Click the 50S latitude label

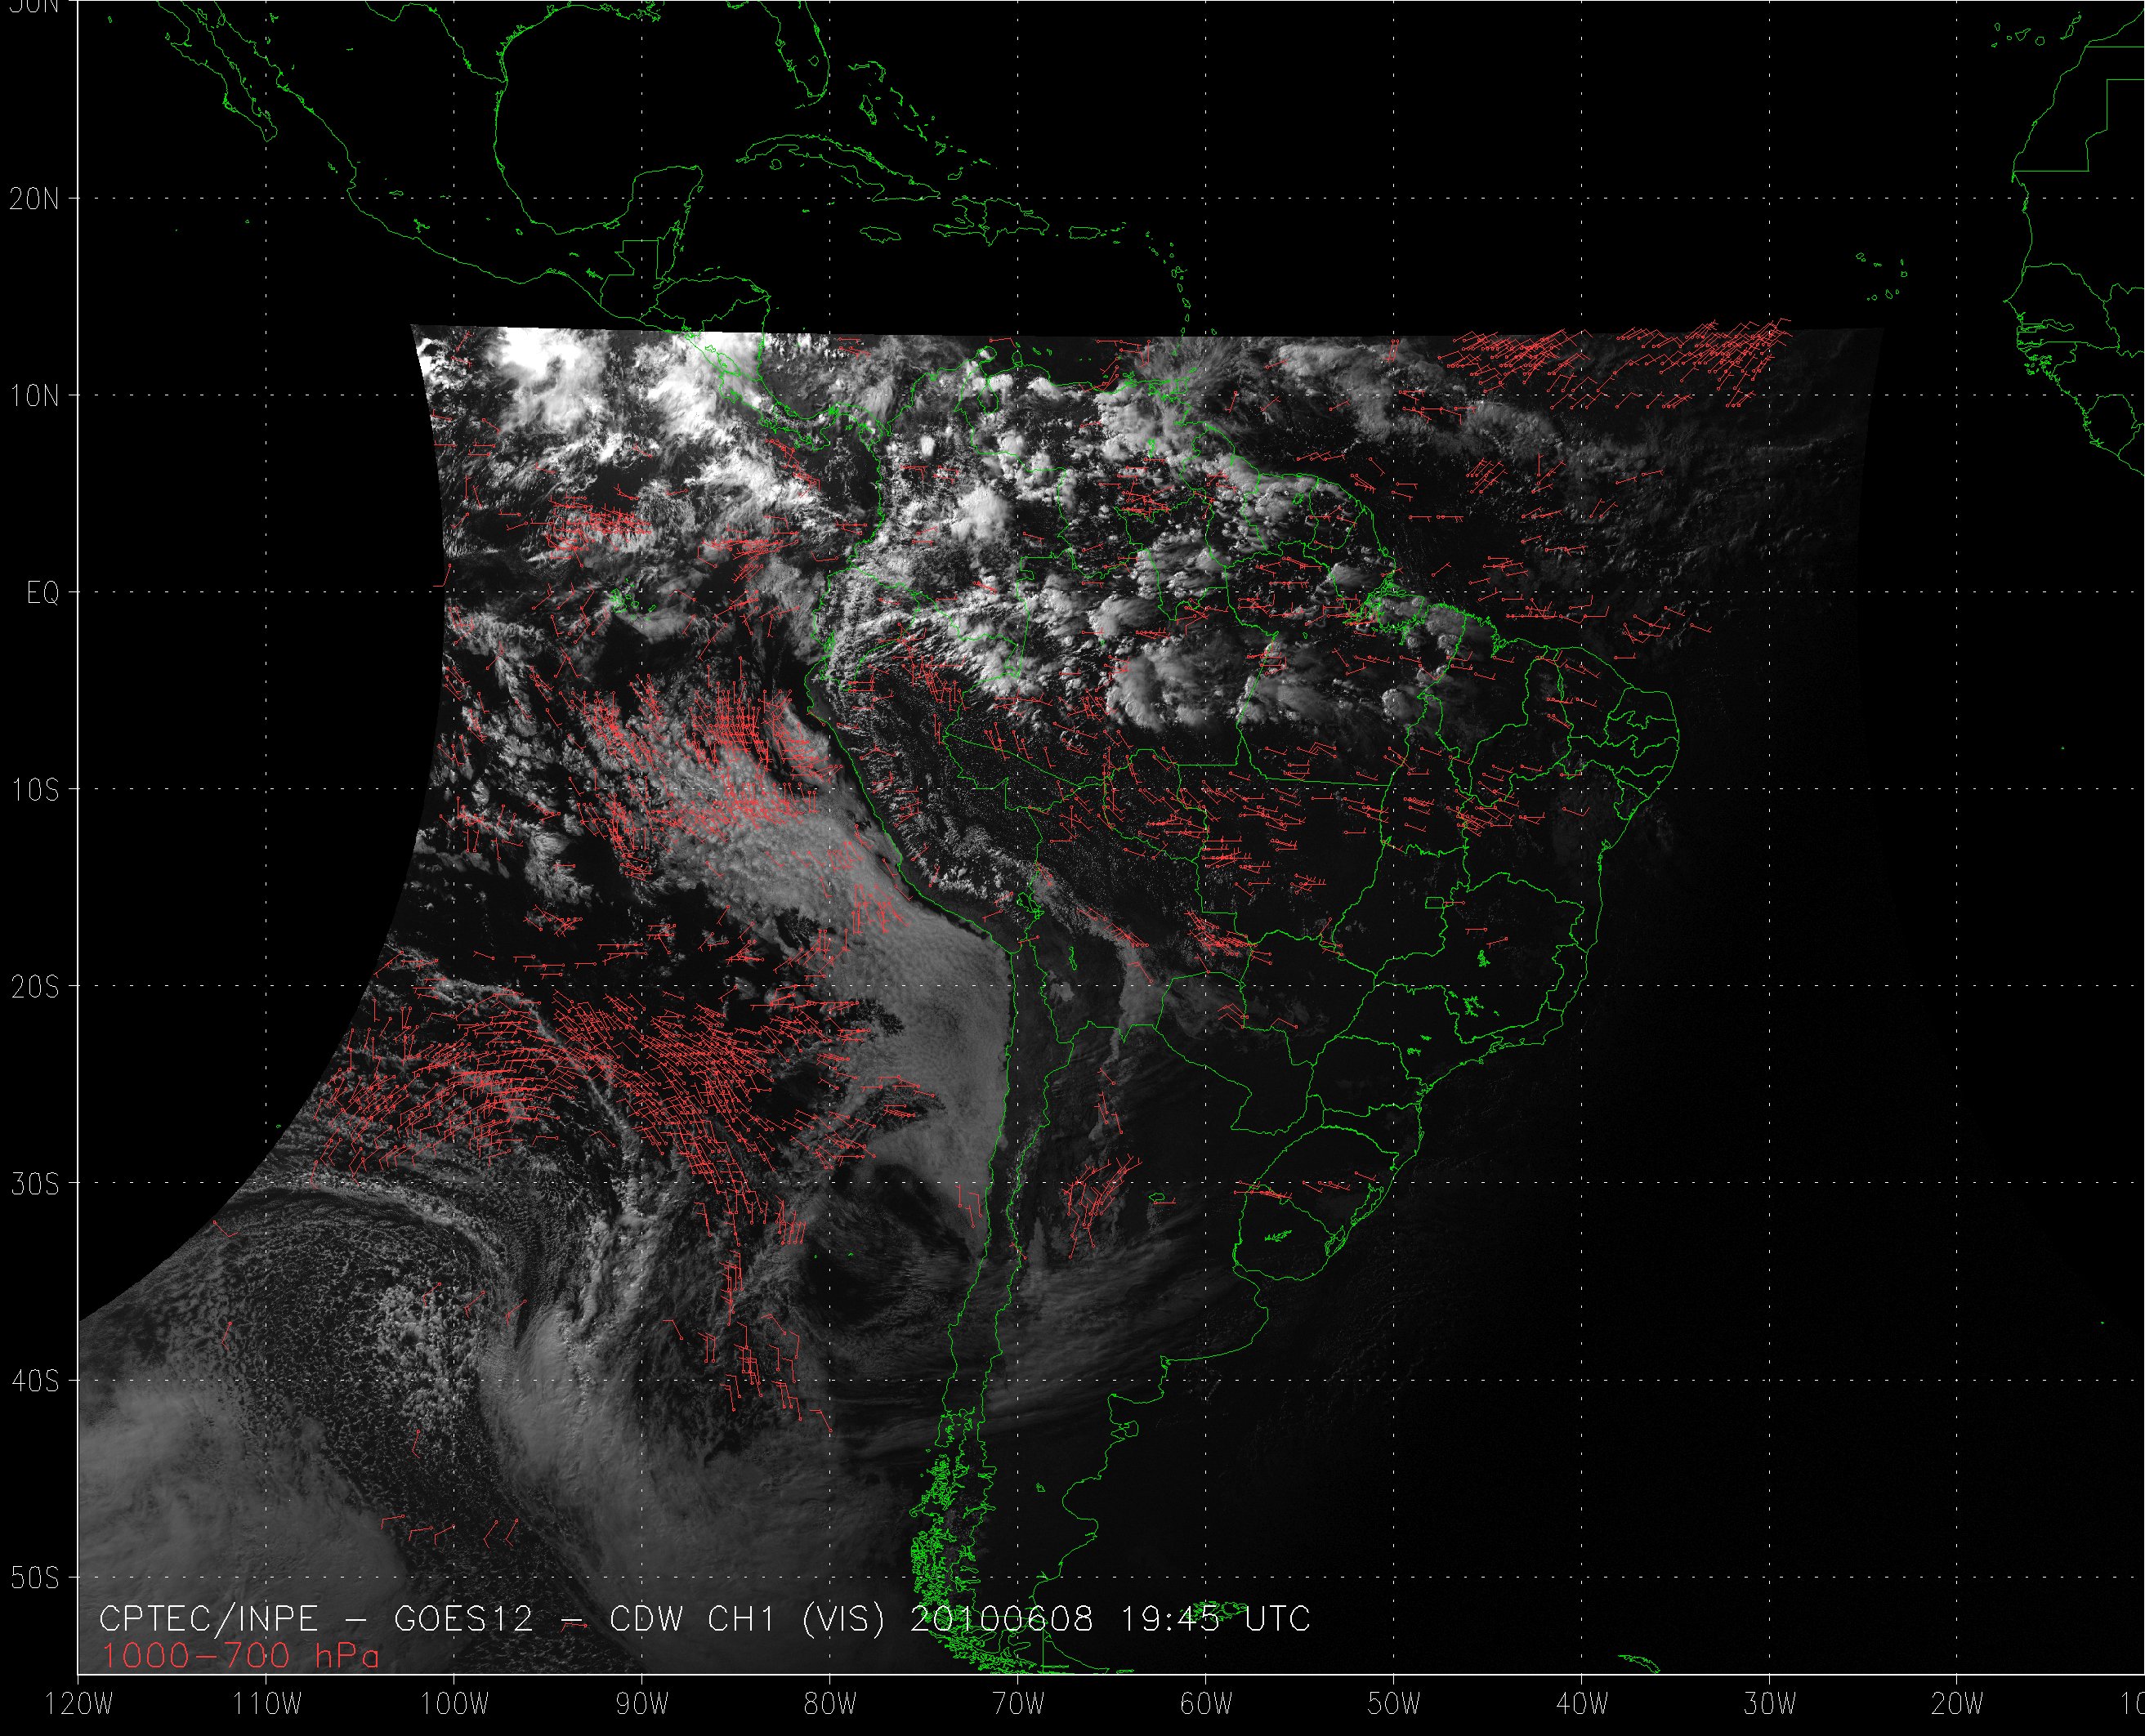34,1578
